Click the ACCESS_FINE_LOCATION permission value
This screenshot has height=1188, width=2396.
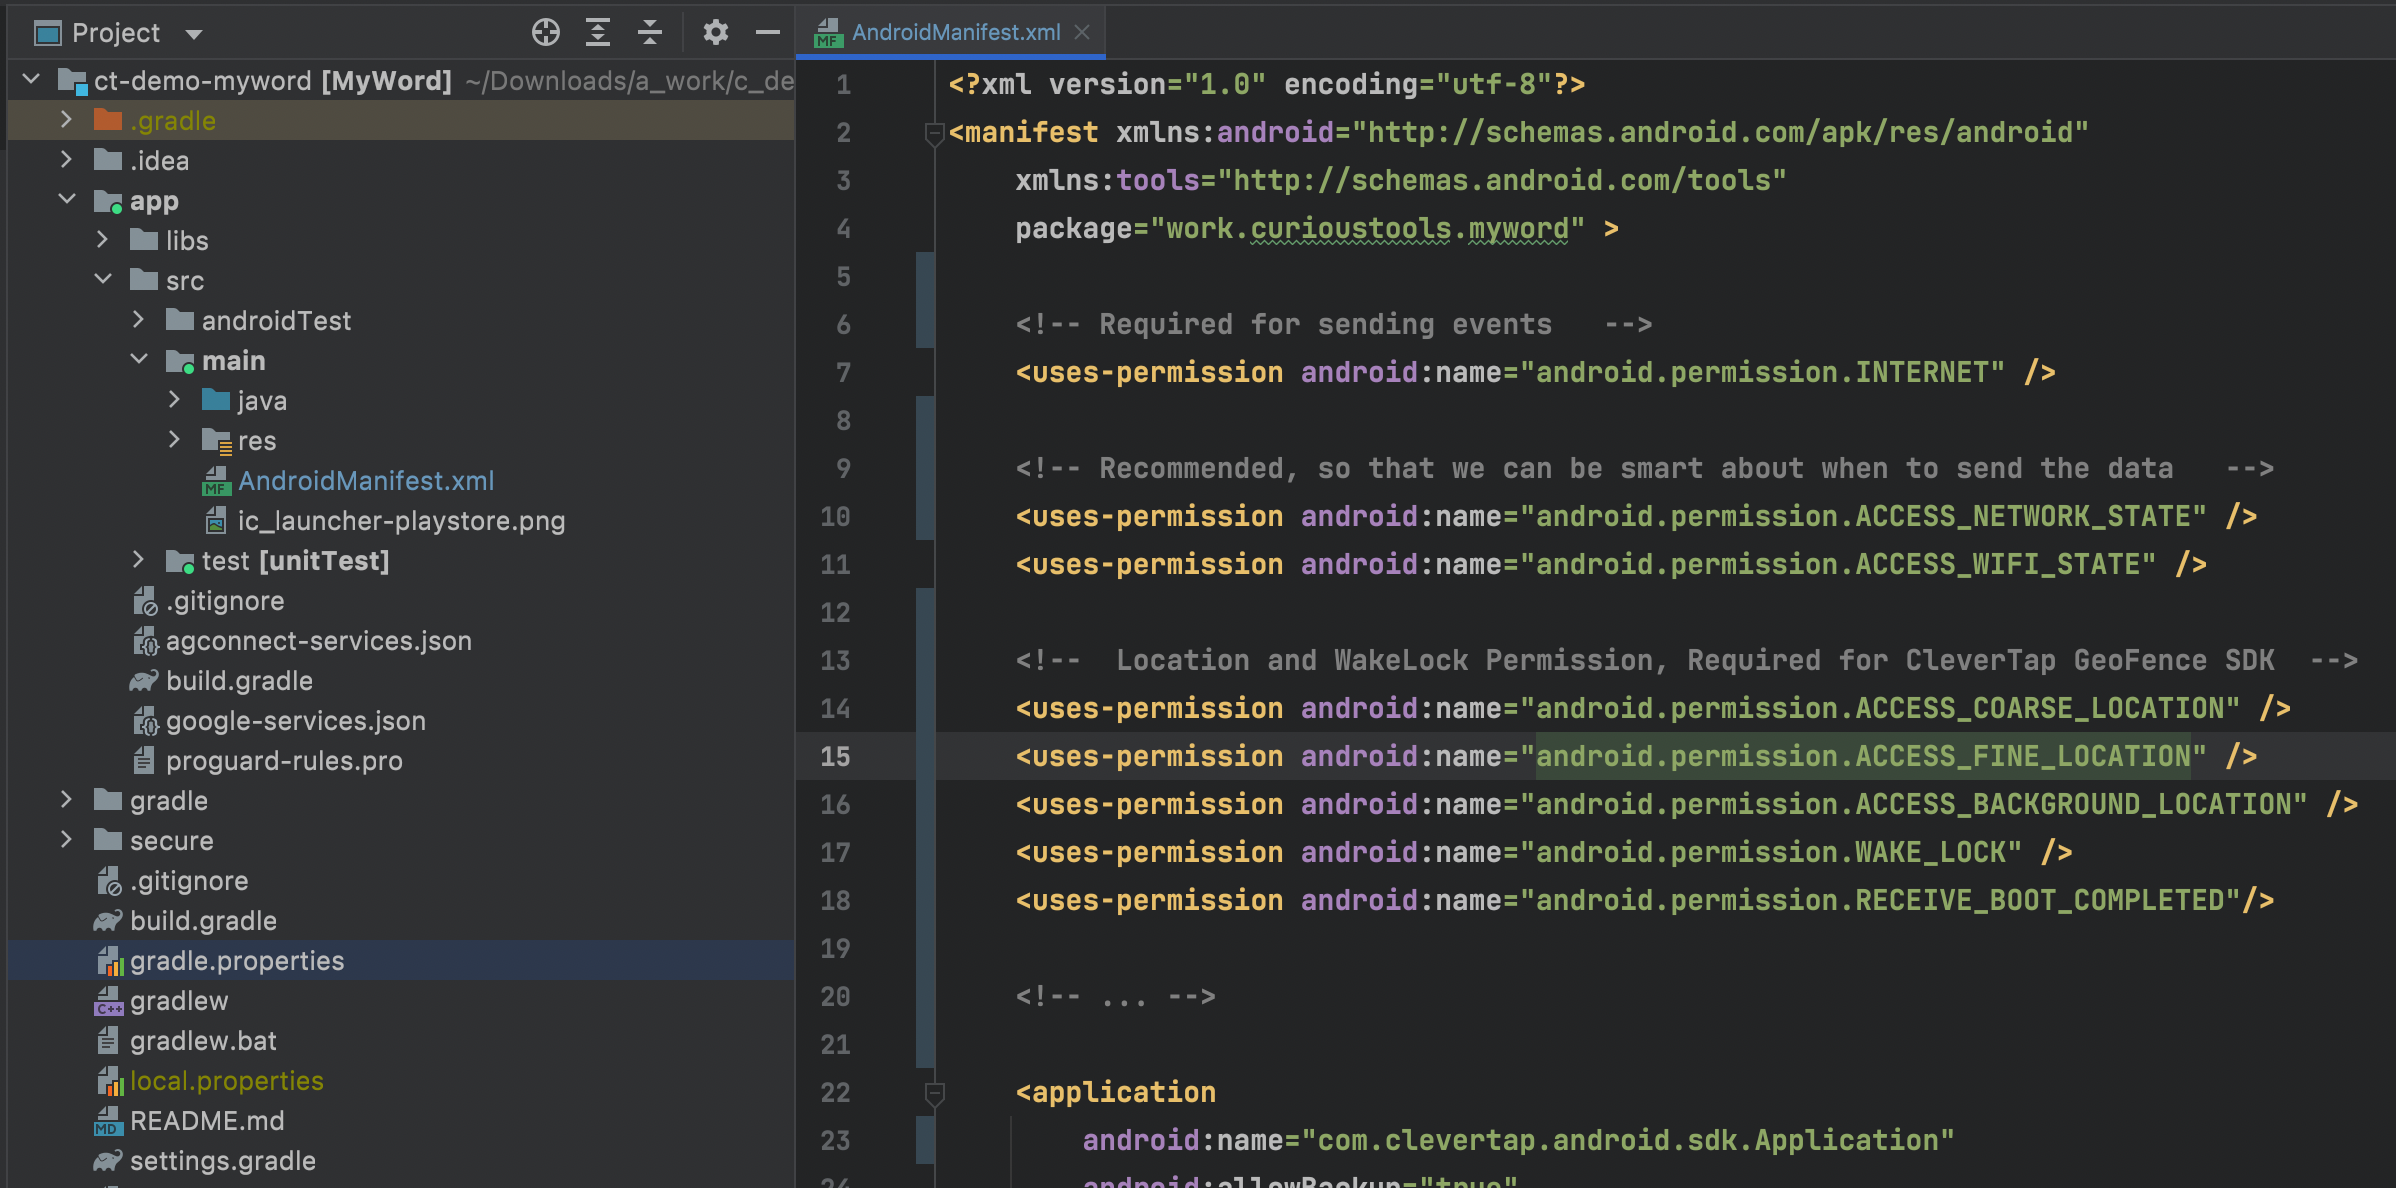1863,757
